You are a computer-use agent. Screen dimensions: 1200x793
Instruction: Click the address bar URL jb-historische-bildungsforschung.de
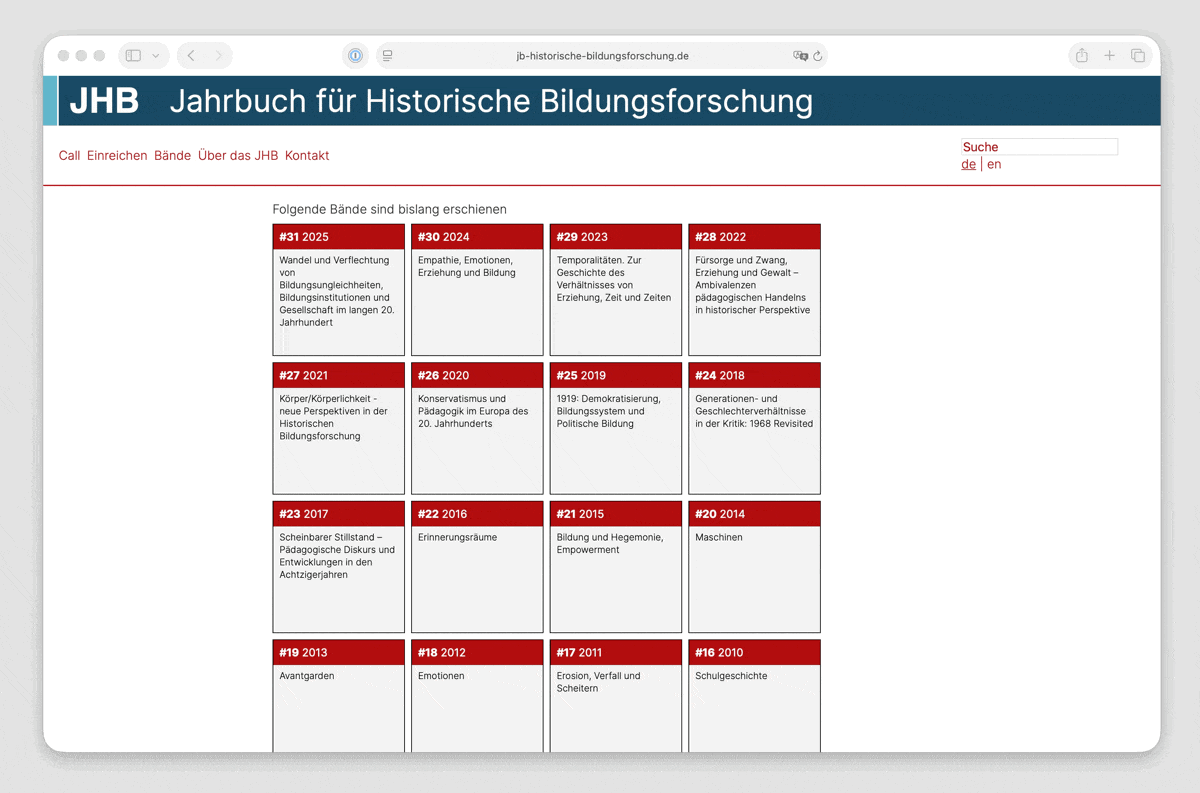tap(602, 56)
